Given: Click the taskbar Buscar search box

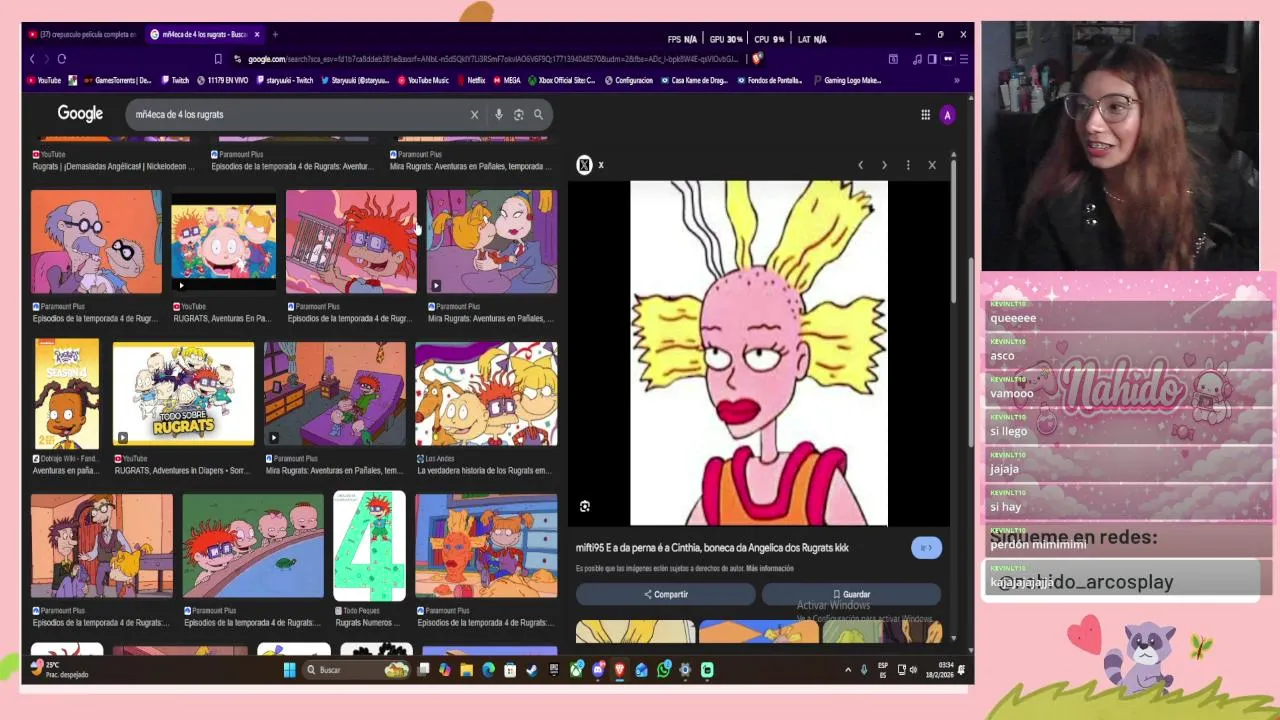Looking at the screenshot, I should [x=355, y=670].
